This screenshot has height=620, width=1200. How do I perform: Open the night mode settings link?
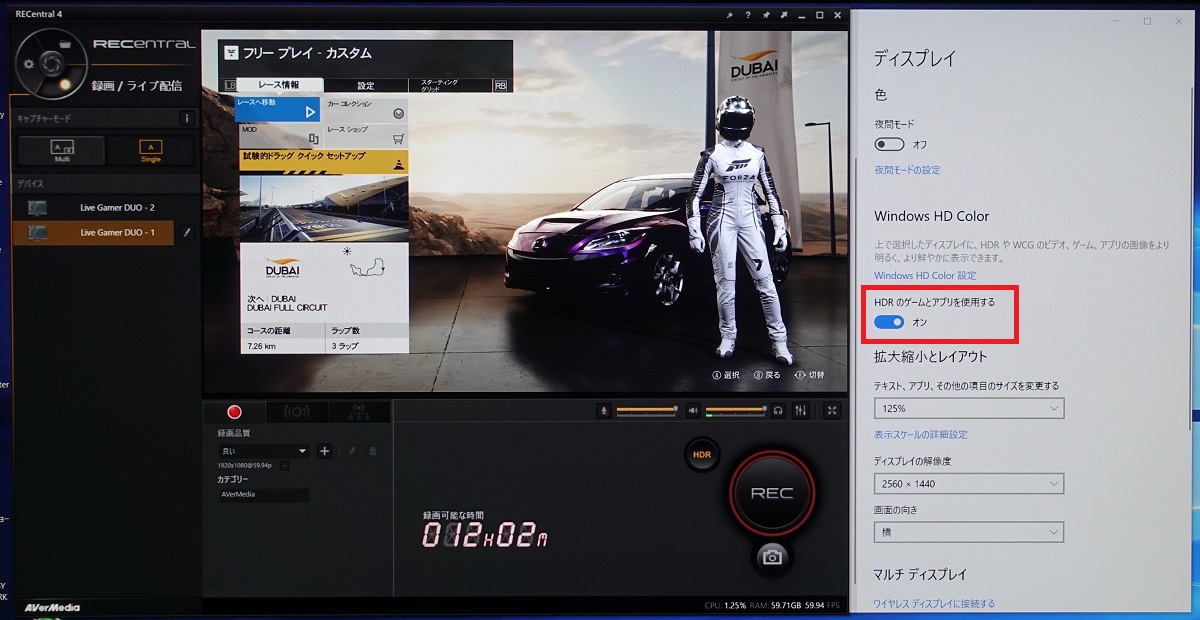(907, 170)
